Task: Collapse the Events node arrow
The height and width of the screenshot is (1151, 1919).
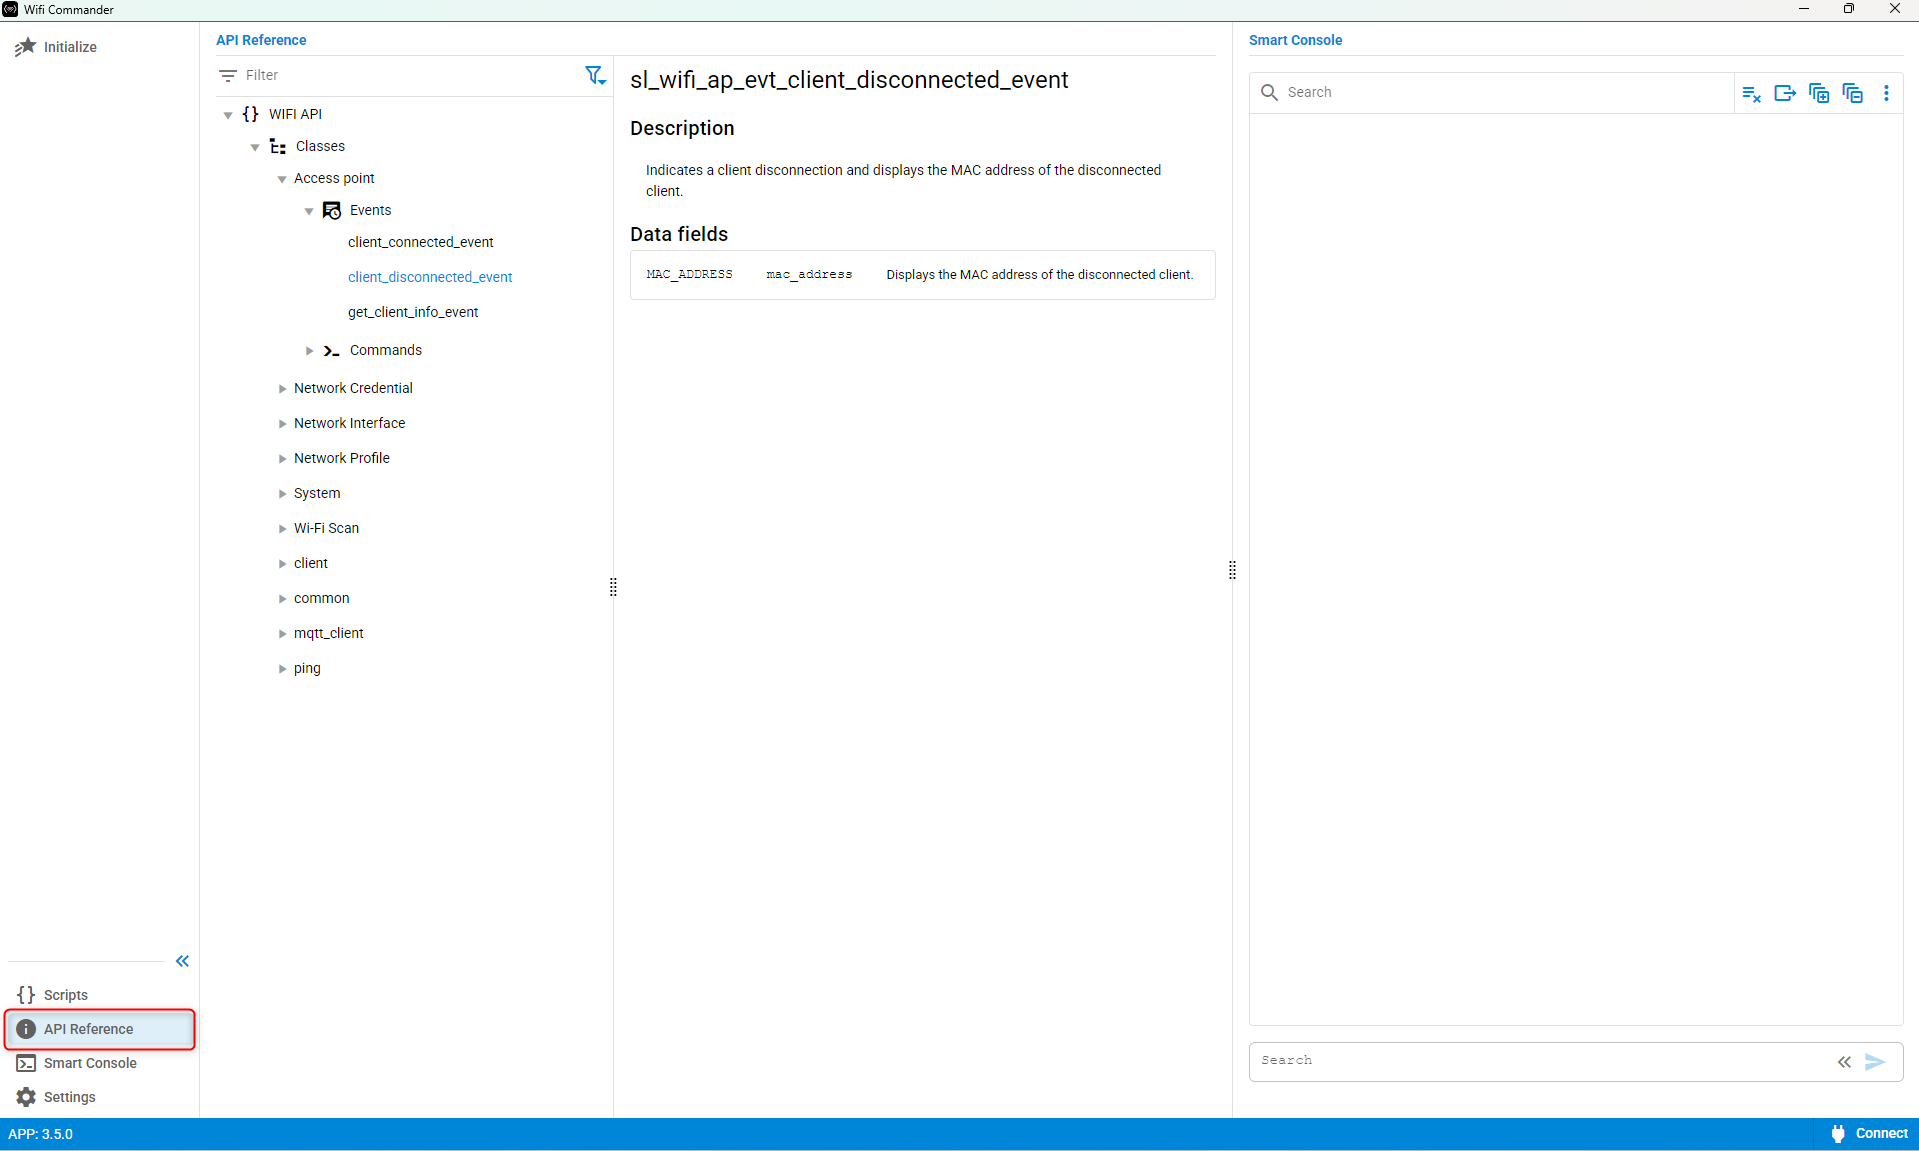Action: click(x=309, y=211)
